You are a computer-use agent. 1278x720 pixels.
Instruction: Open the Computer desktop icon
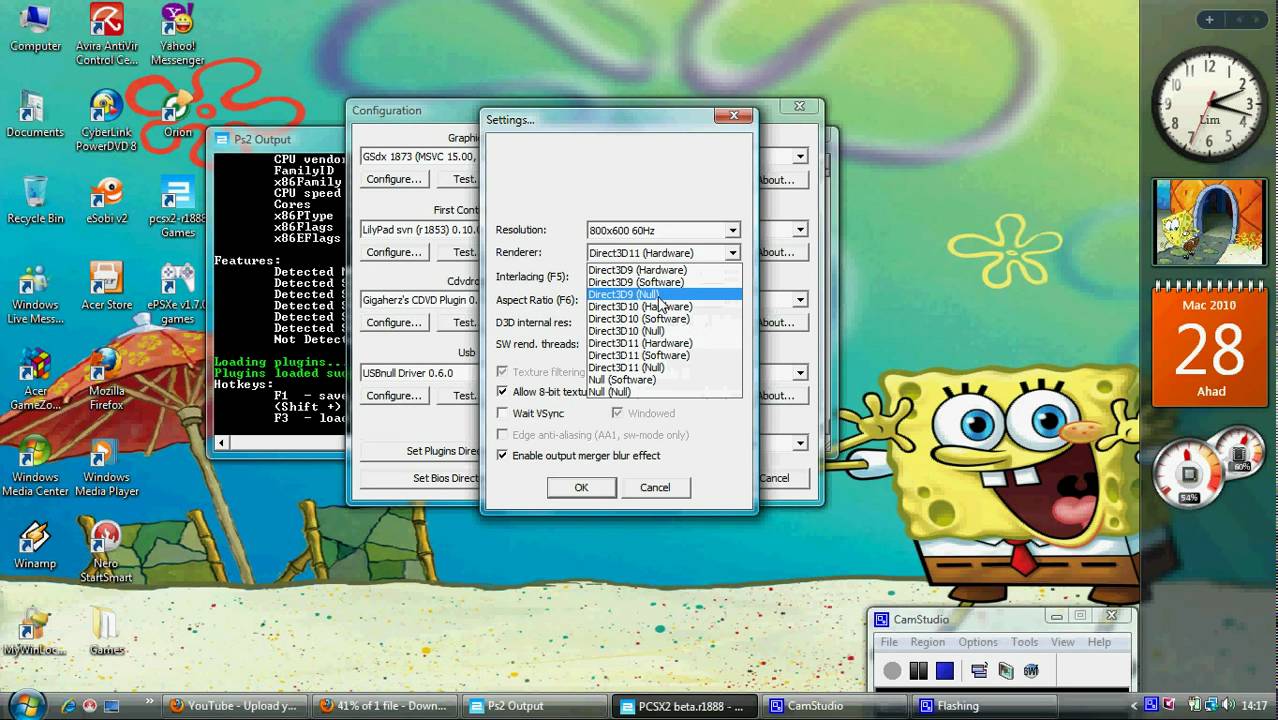pos(35,28)
